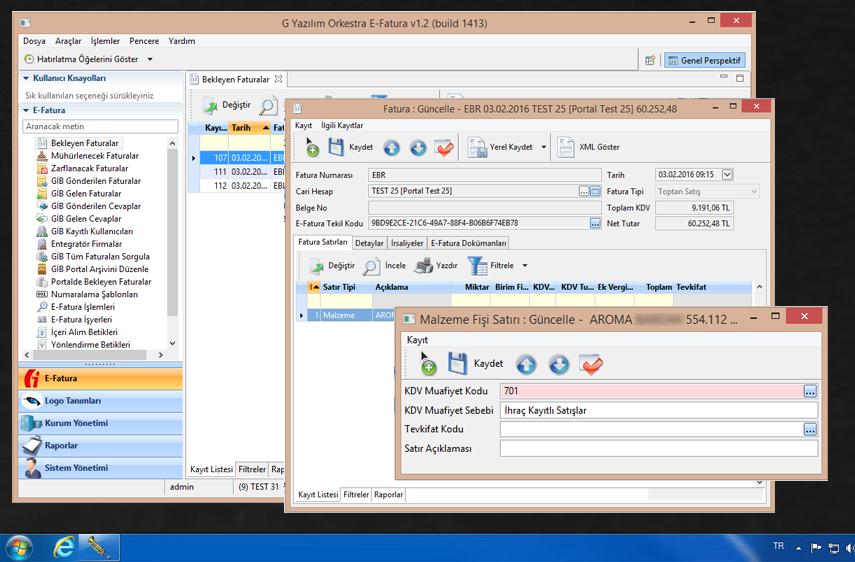Click up arrow icon in Fatura Güncelle toolbar
Image resolution: width=855 pixels, height=562 pixels.
[391, 148]
